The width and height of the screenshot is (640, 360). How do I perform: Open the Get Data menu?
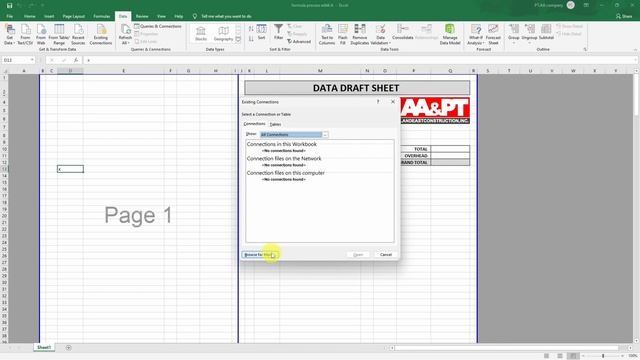[x=9, y=34]
